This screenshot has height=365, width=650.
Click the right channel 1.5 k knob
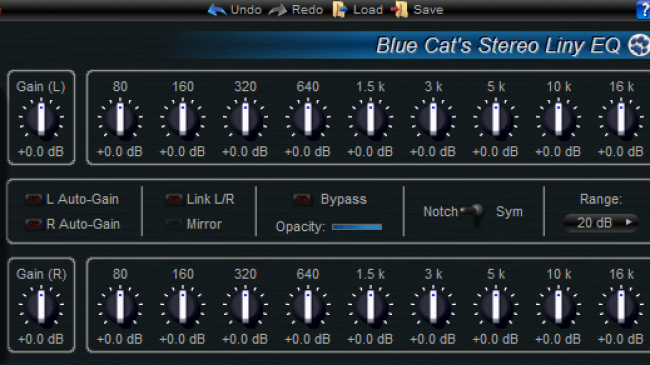pyautogui.click(x=371, y=307)
